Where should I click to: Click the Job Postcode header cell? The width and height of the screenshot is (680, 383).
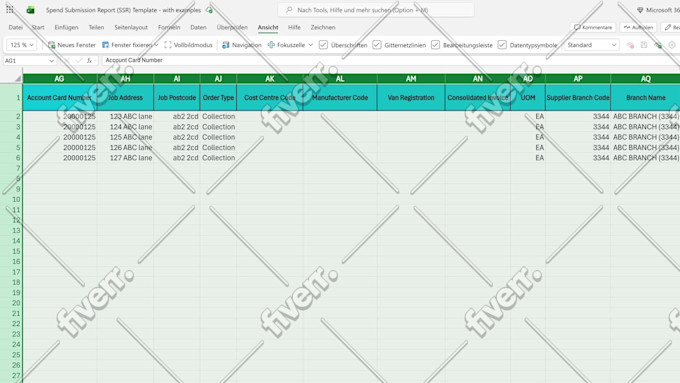pos(177,98)
